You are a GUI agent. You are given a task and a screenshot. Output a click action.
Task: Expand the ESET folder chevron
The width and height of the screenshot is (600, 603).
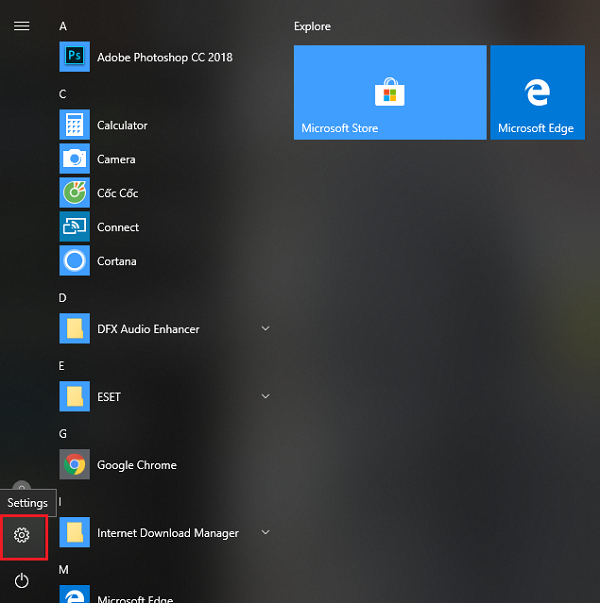pos(265,397)
